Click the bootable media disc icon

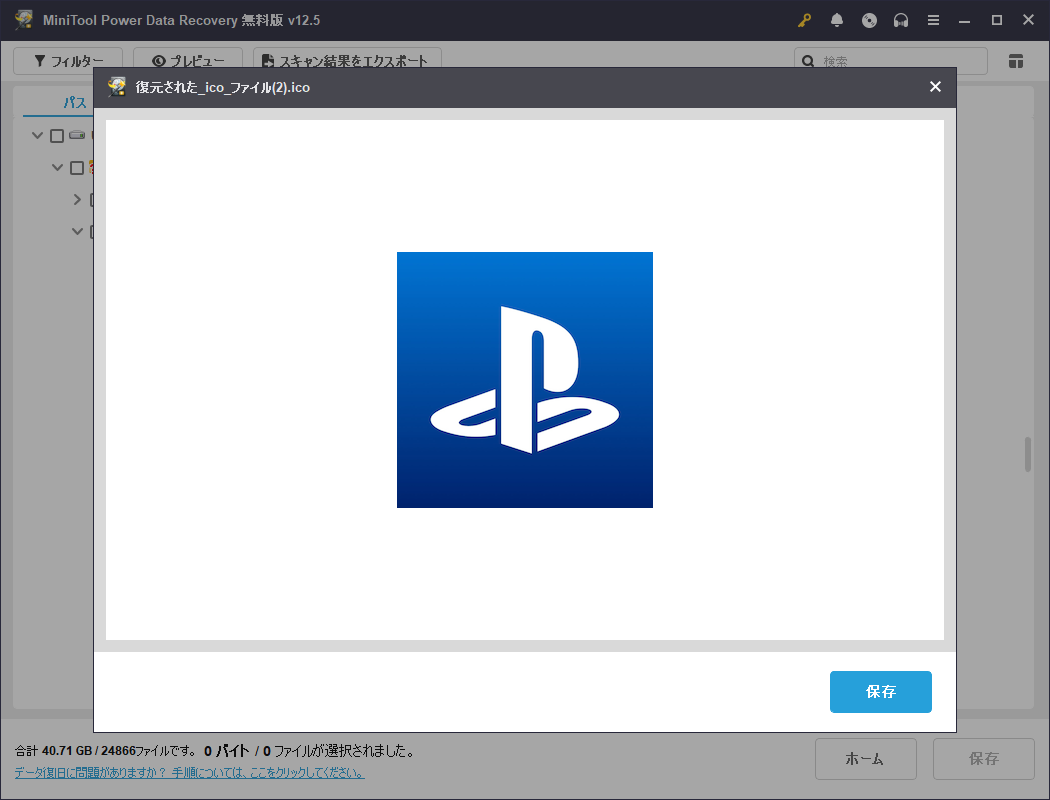pyautogui.click(x=869, y=20)
